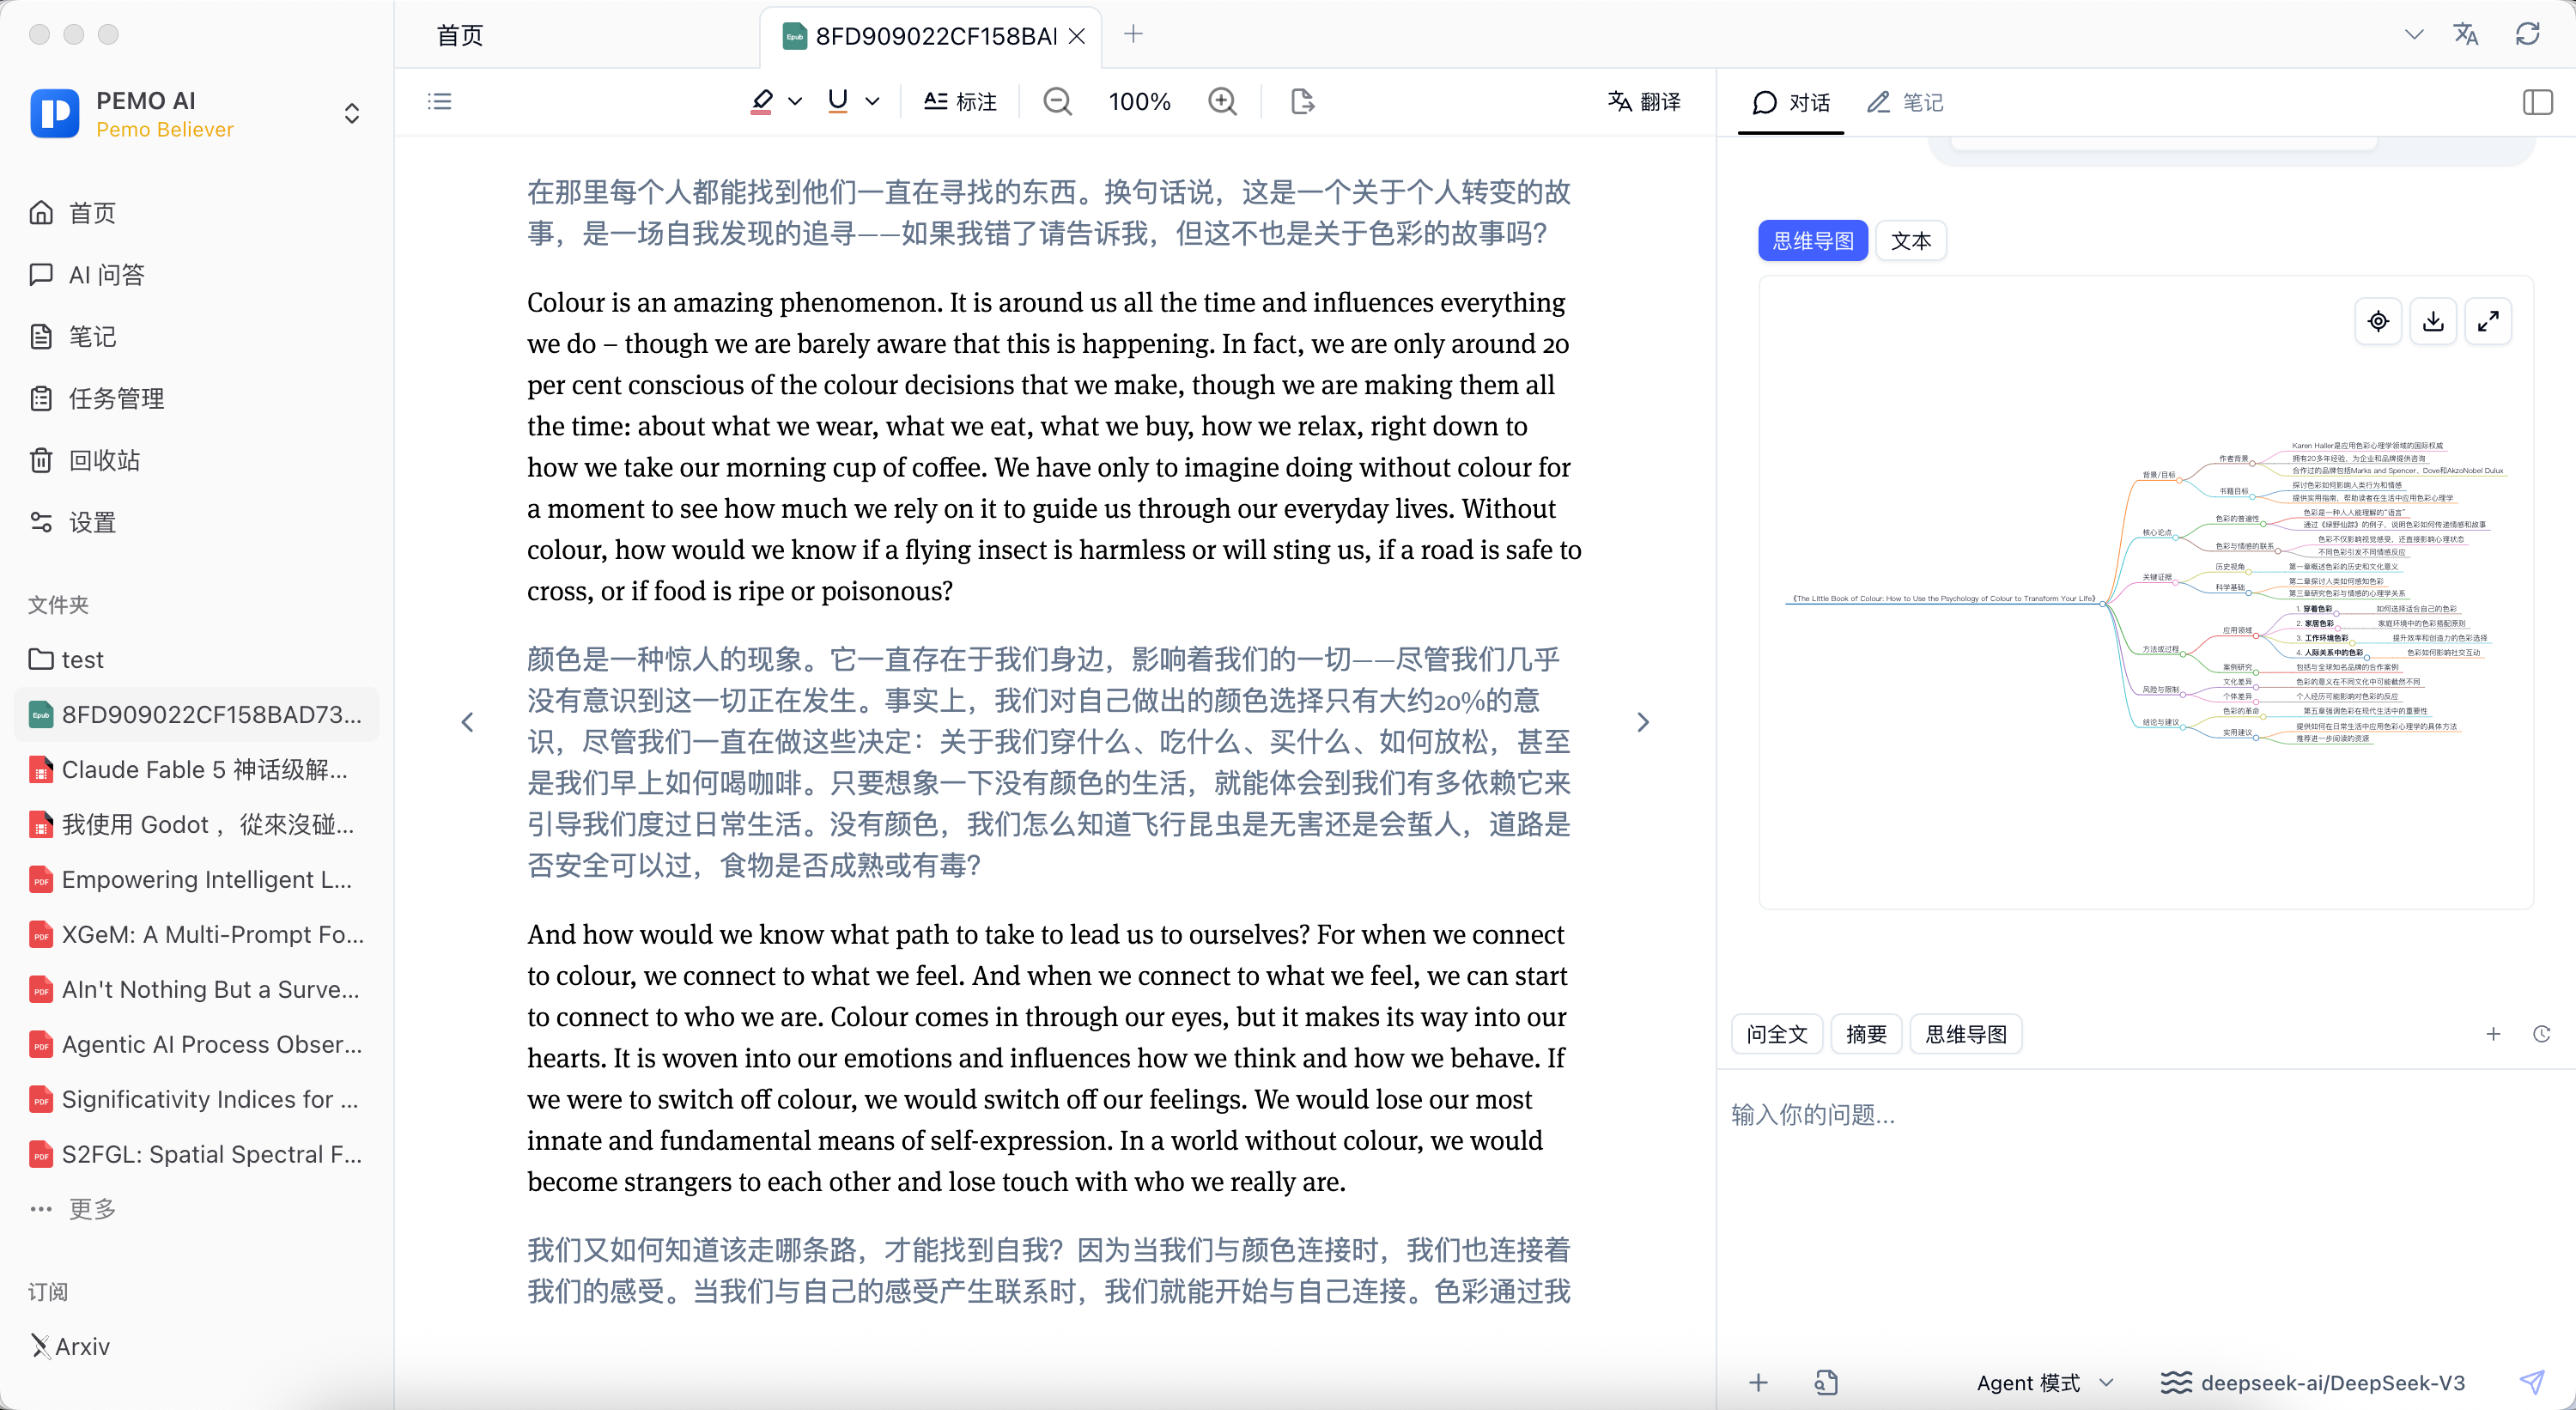Select the 文本 text view toggle
Image resolution: width=2576 pixels, height=1410 pixels.
[x=1910, y=240]
